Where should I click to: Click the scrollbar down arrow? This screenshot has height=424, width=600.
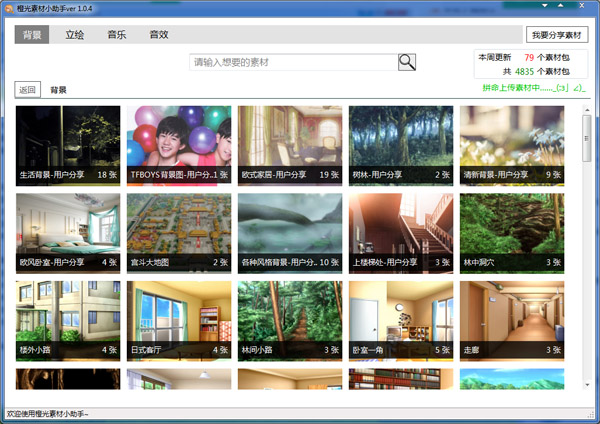click(x=587, y=384)
